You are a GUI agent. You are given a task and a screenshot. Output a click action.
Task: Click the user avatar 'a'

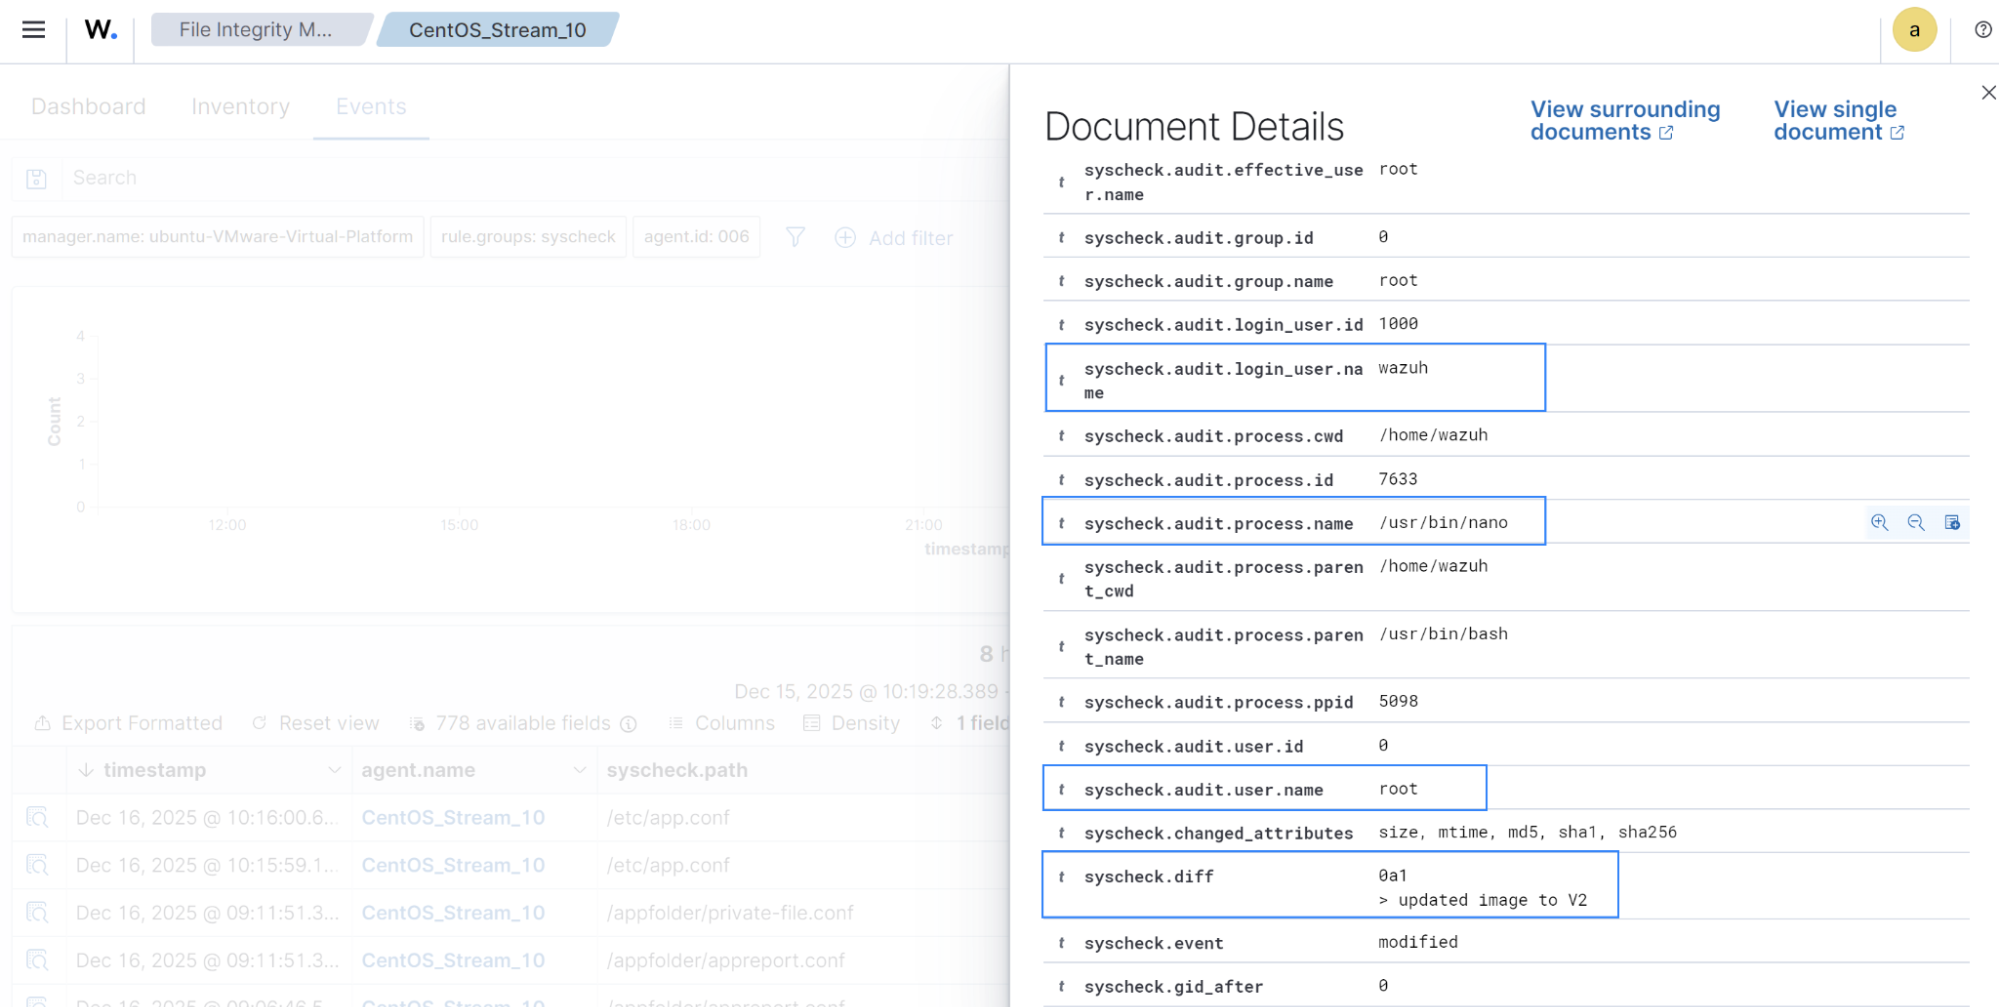[x=1913, y=30]
